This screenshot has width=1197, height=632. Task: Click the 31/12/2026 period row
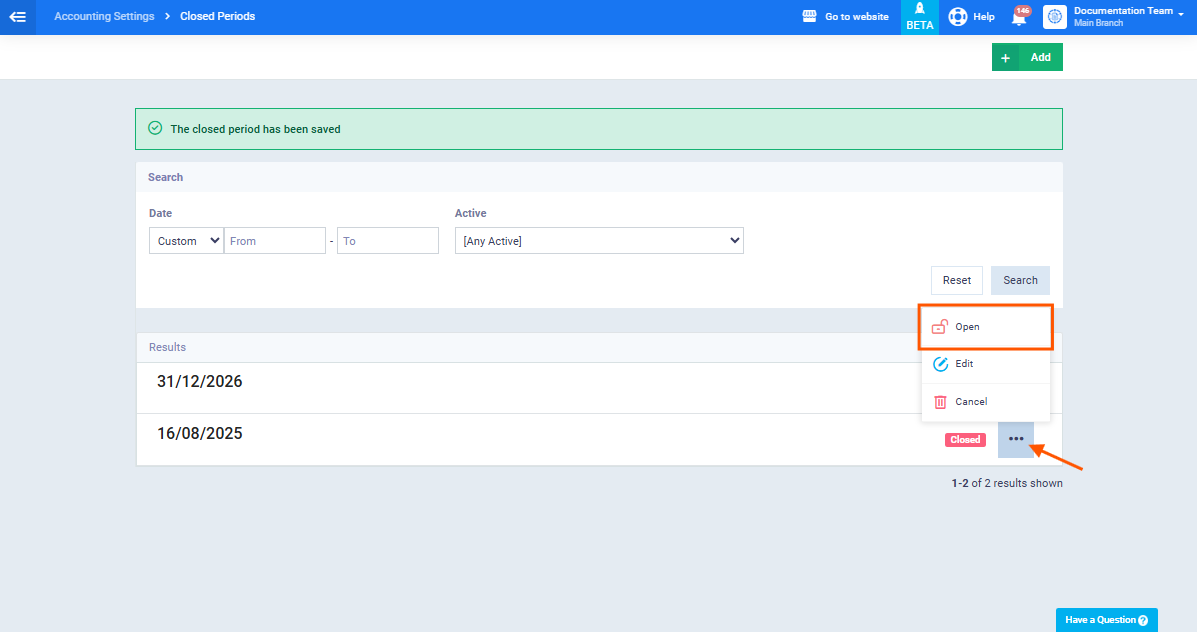tap(599, 388)
